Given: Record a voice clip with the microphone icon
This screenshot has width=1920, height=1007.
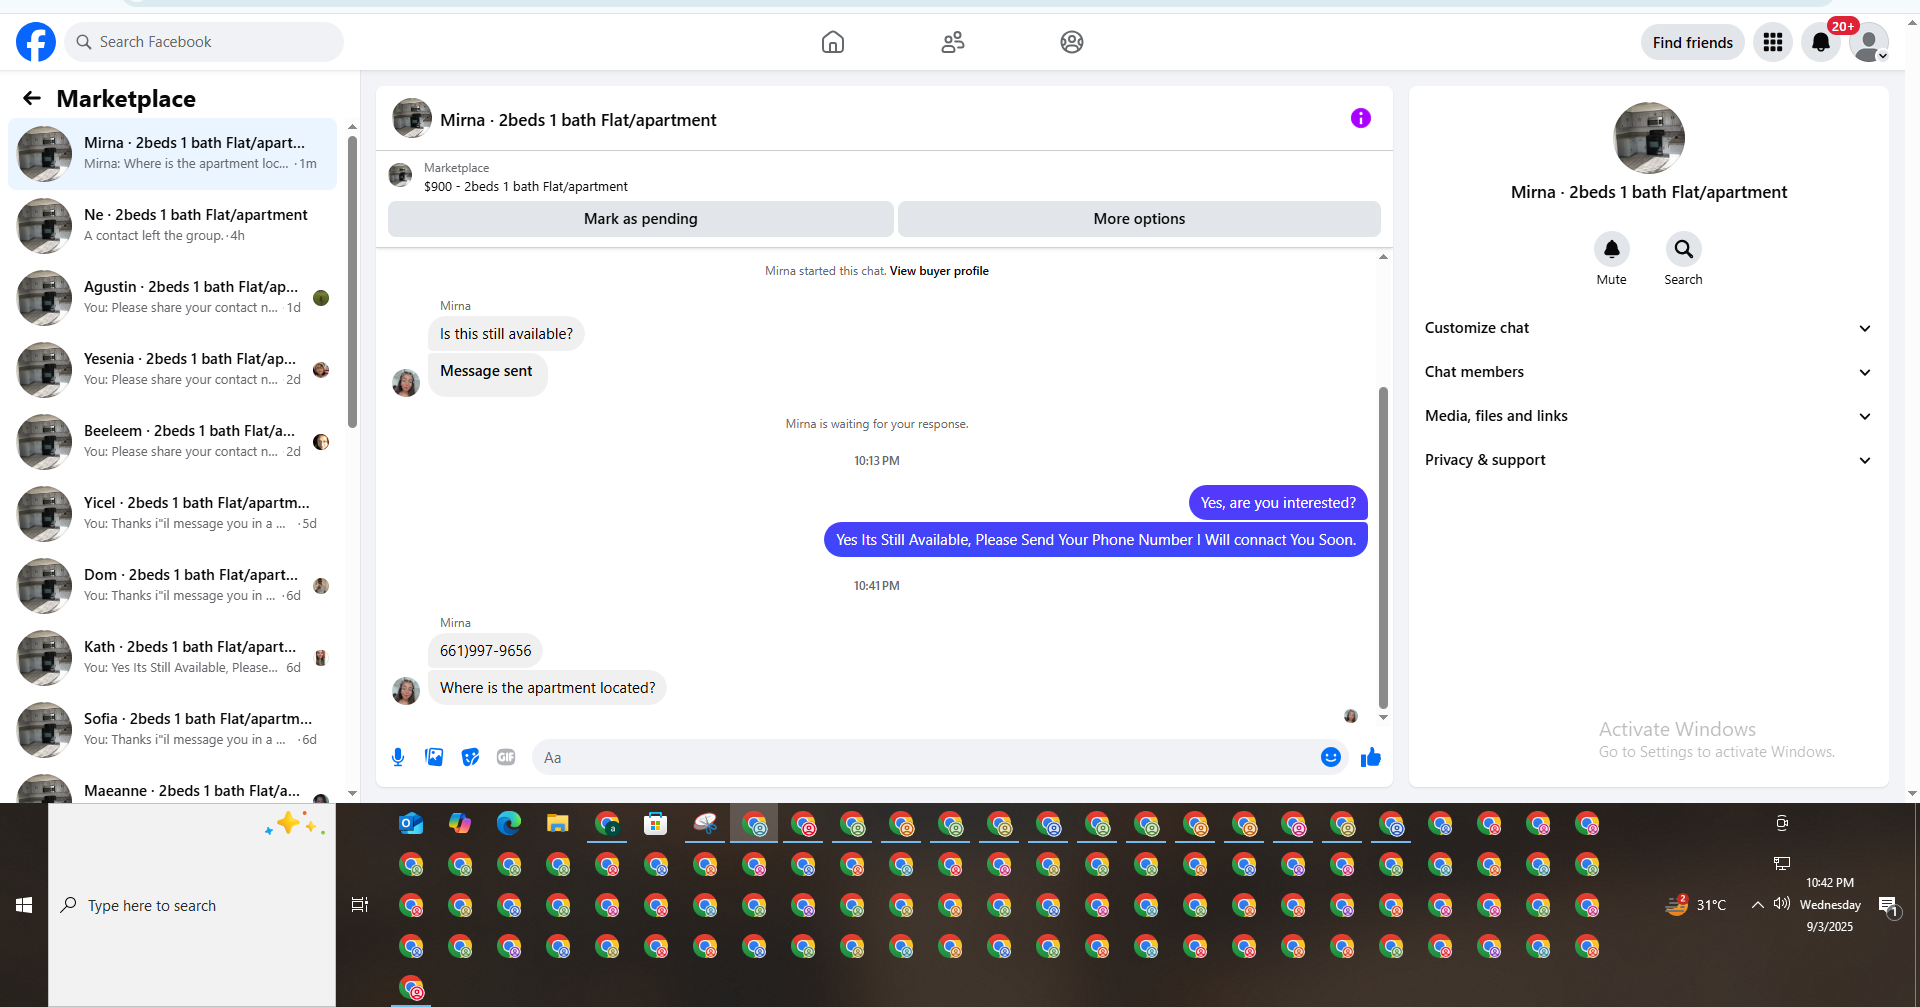Looking at the screenshot, I should [398, 757].
